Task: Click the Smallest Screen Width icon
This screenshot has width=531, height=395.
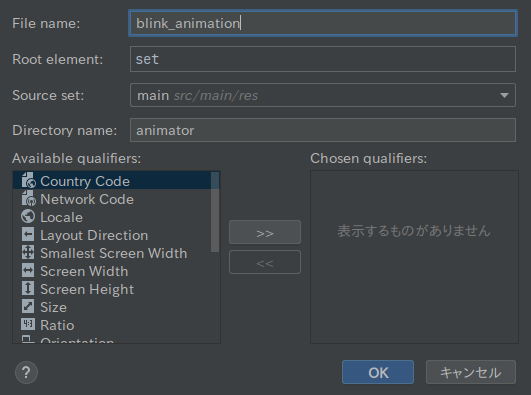Action: pyautogui.click(x=28, y=252)
